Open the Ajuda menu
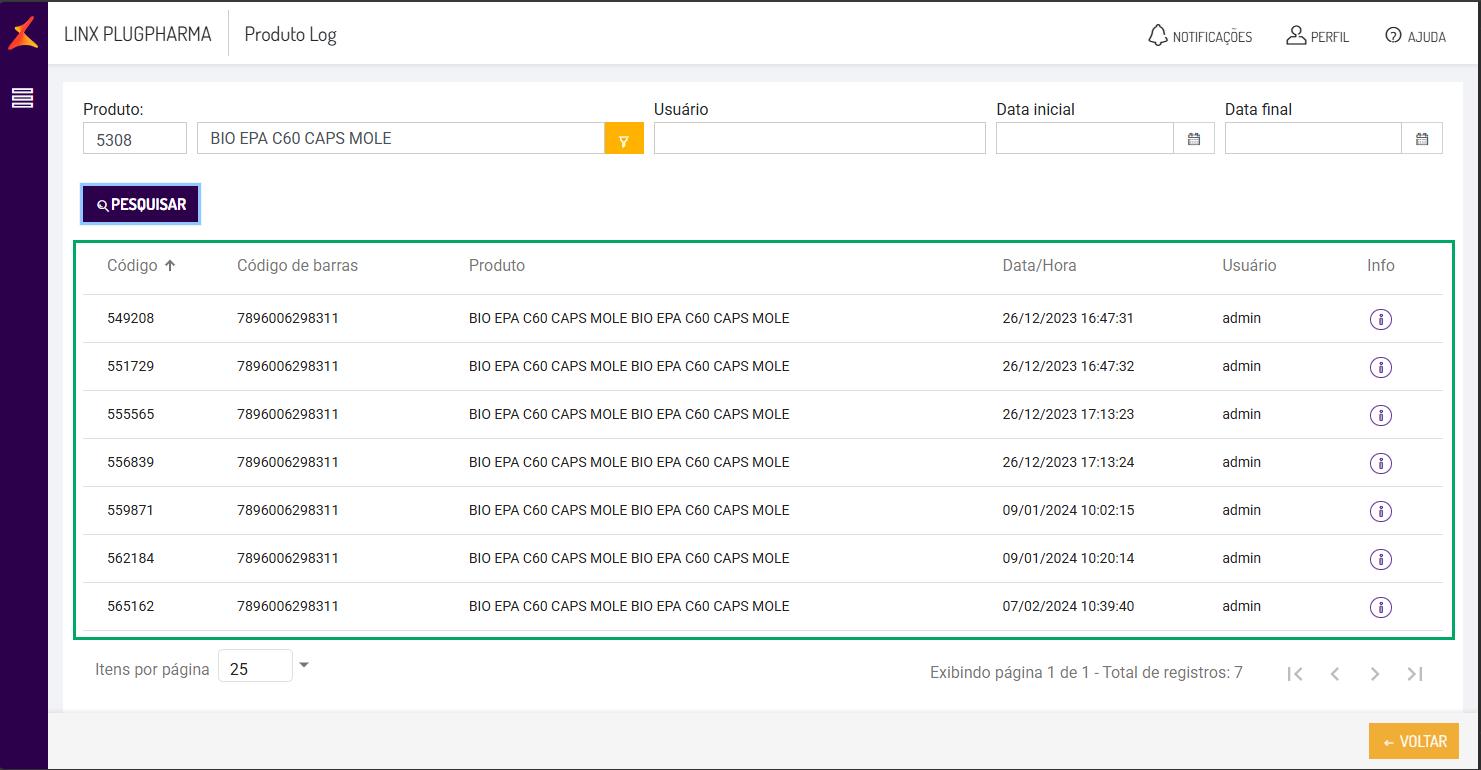The height and width of the screenshot is (770, 1481). [x=1415, y=36]
